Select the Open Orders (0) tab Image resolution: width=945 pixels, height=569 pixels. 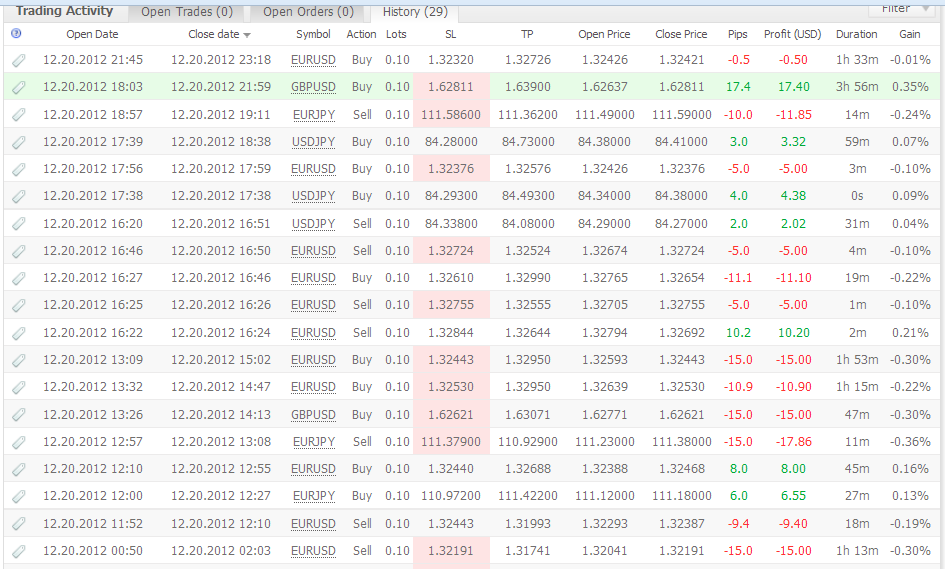click(308, 12)
